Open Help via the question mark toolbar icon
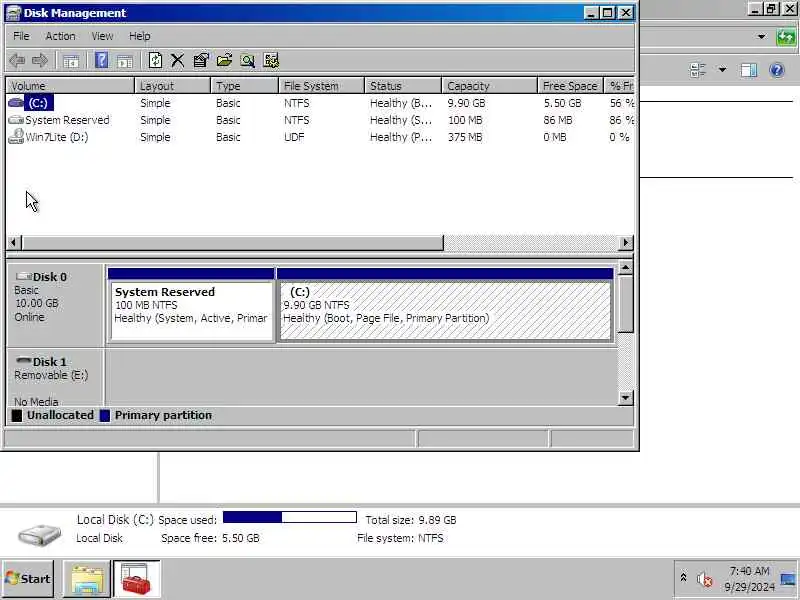The image size is (800, 600). 102,61
